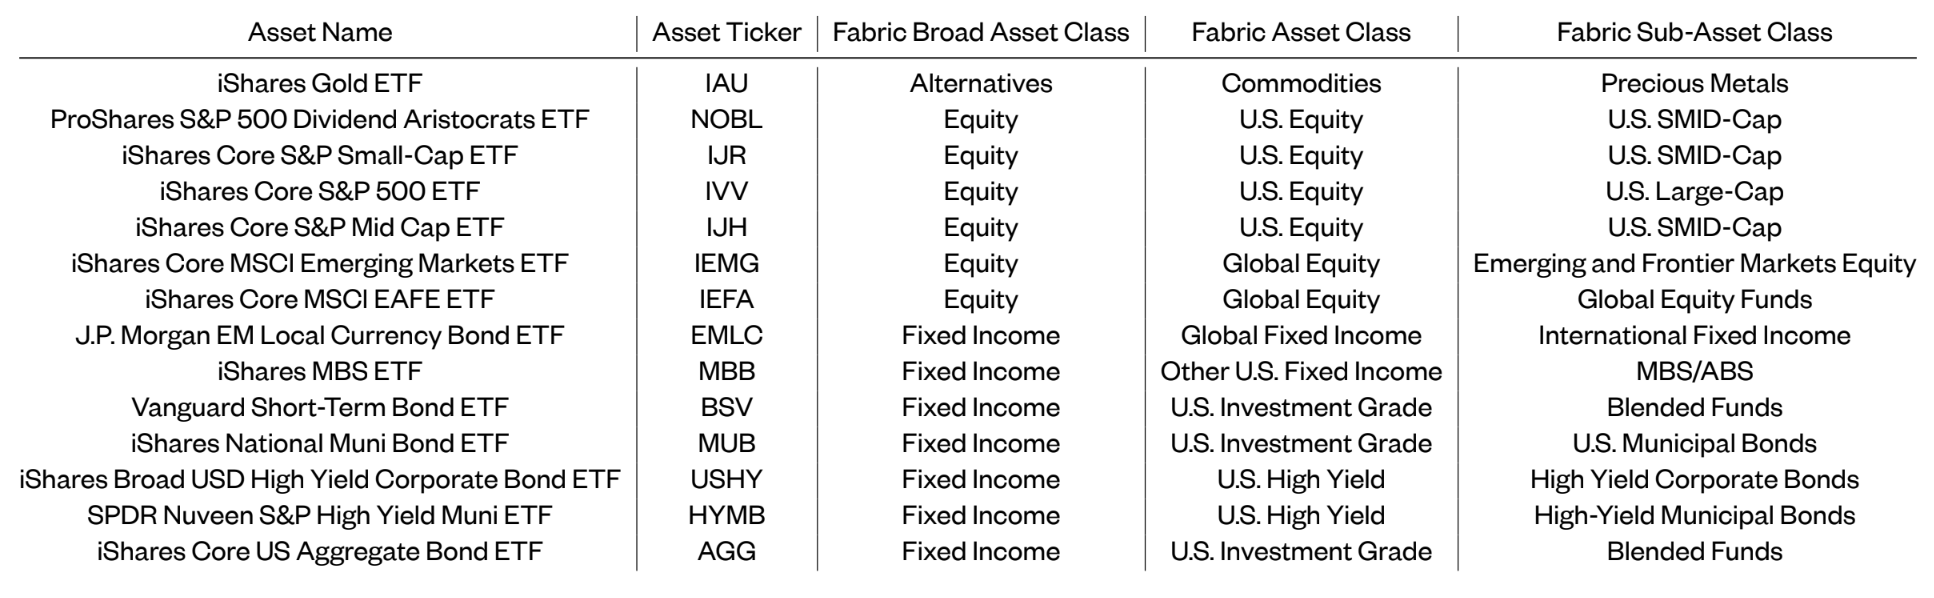The image size is (1934, 598).
Task: Select the iShares Core S&P Small-Cap ETF cell
Action: coord(320,155)
